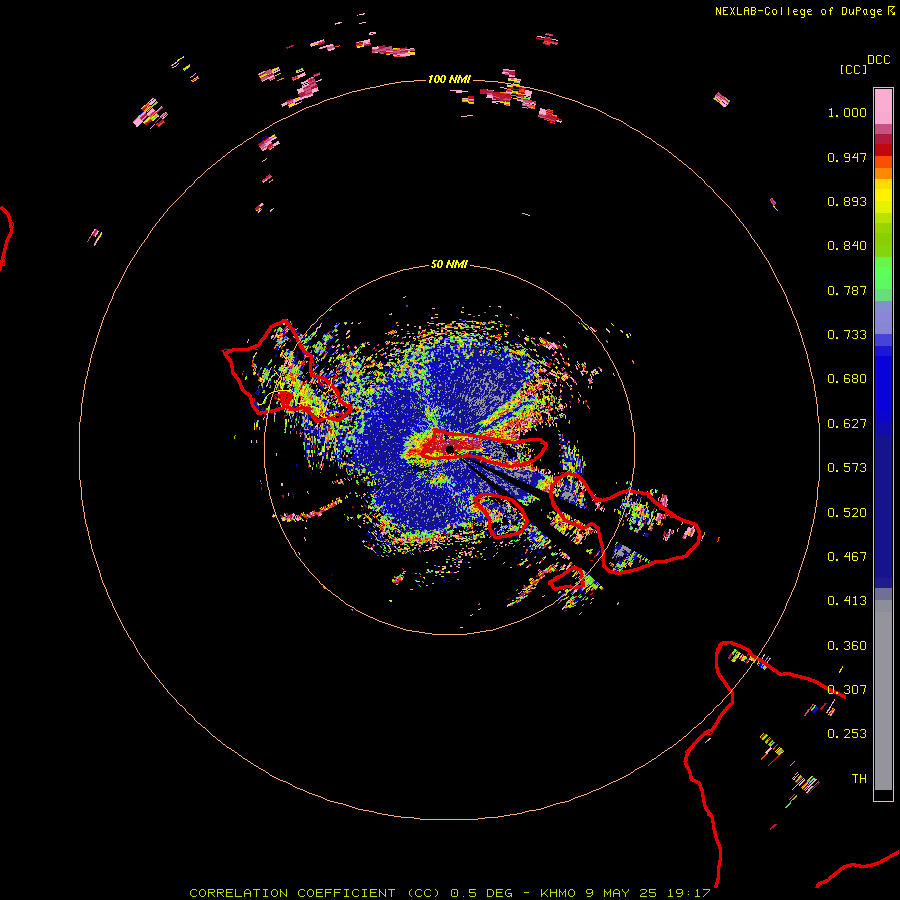Screen dimensions: 900x900
Task: Click the 0.680 scale value
Action: [847, 379]
